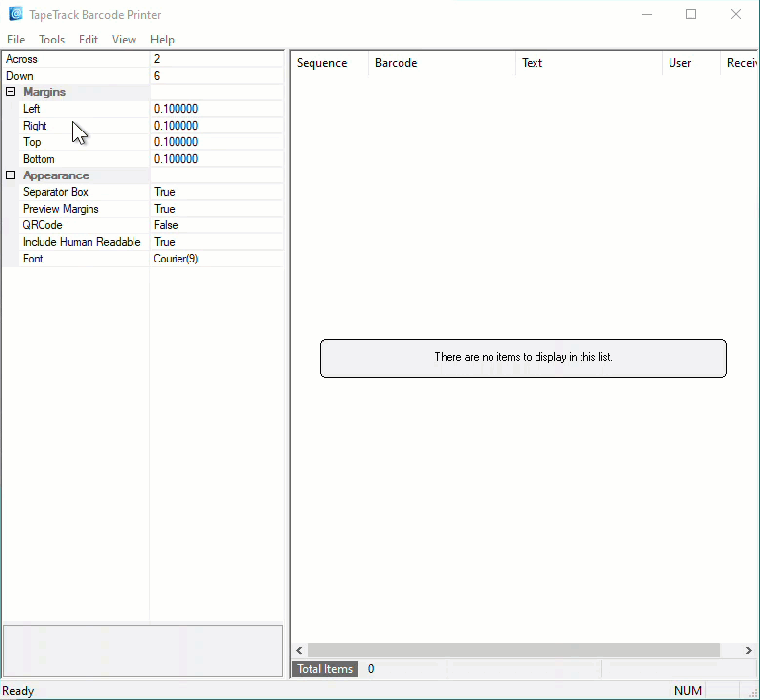The image size is (760, 700).
Task: Sort by the partially visible Received column header
Action: [739, 63]
